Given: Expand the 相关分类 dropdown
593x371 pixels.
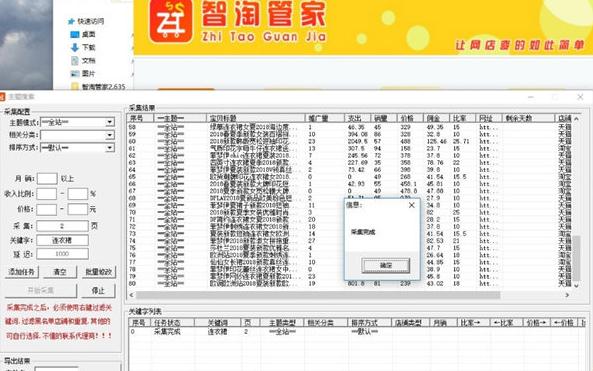Looking at the screenshot, I should (x=110, y=135).
